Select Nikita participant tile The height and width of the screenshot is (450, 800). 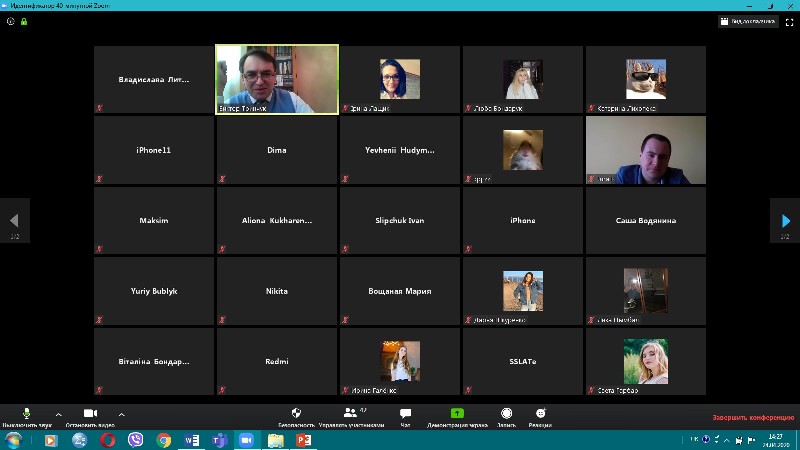tap(277, 291)
